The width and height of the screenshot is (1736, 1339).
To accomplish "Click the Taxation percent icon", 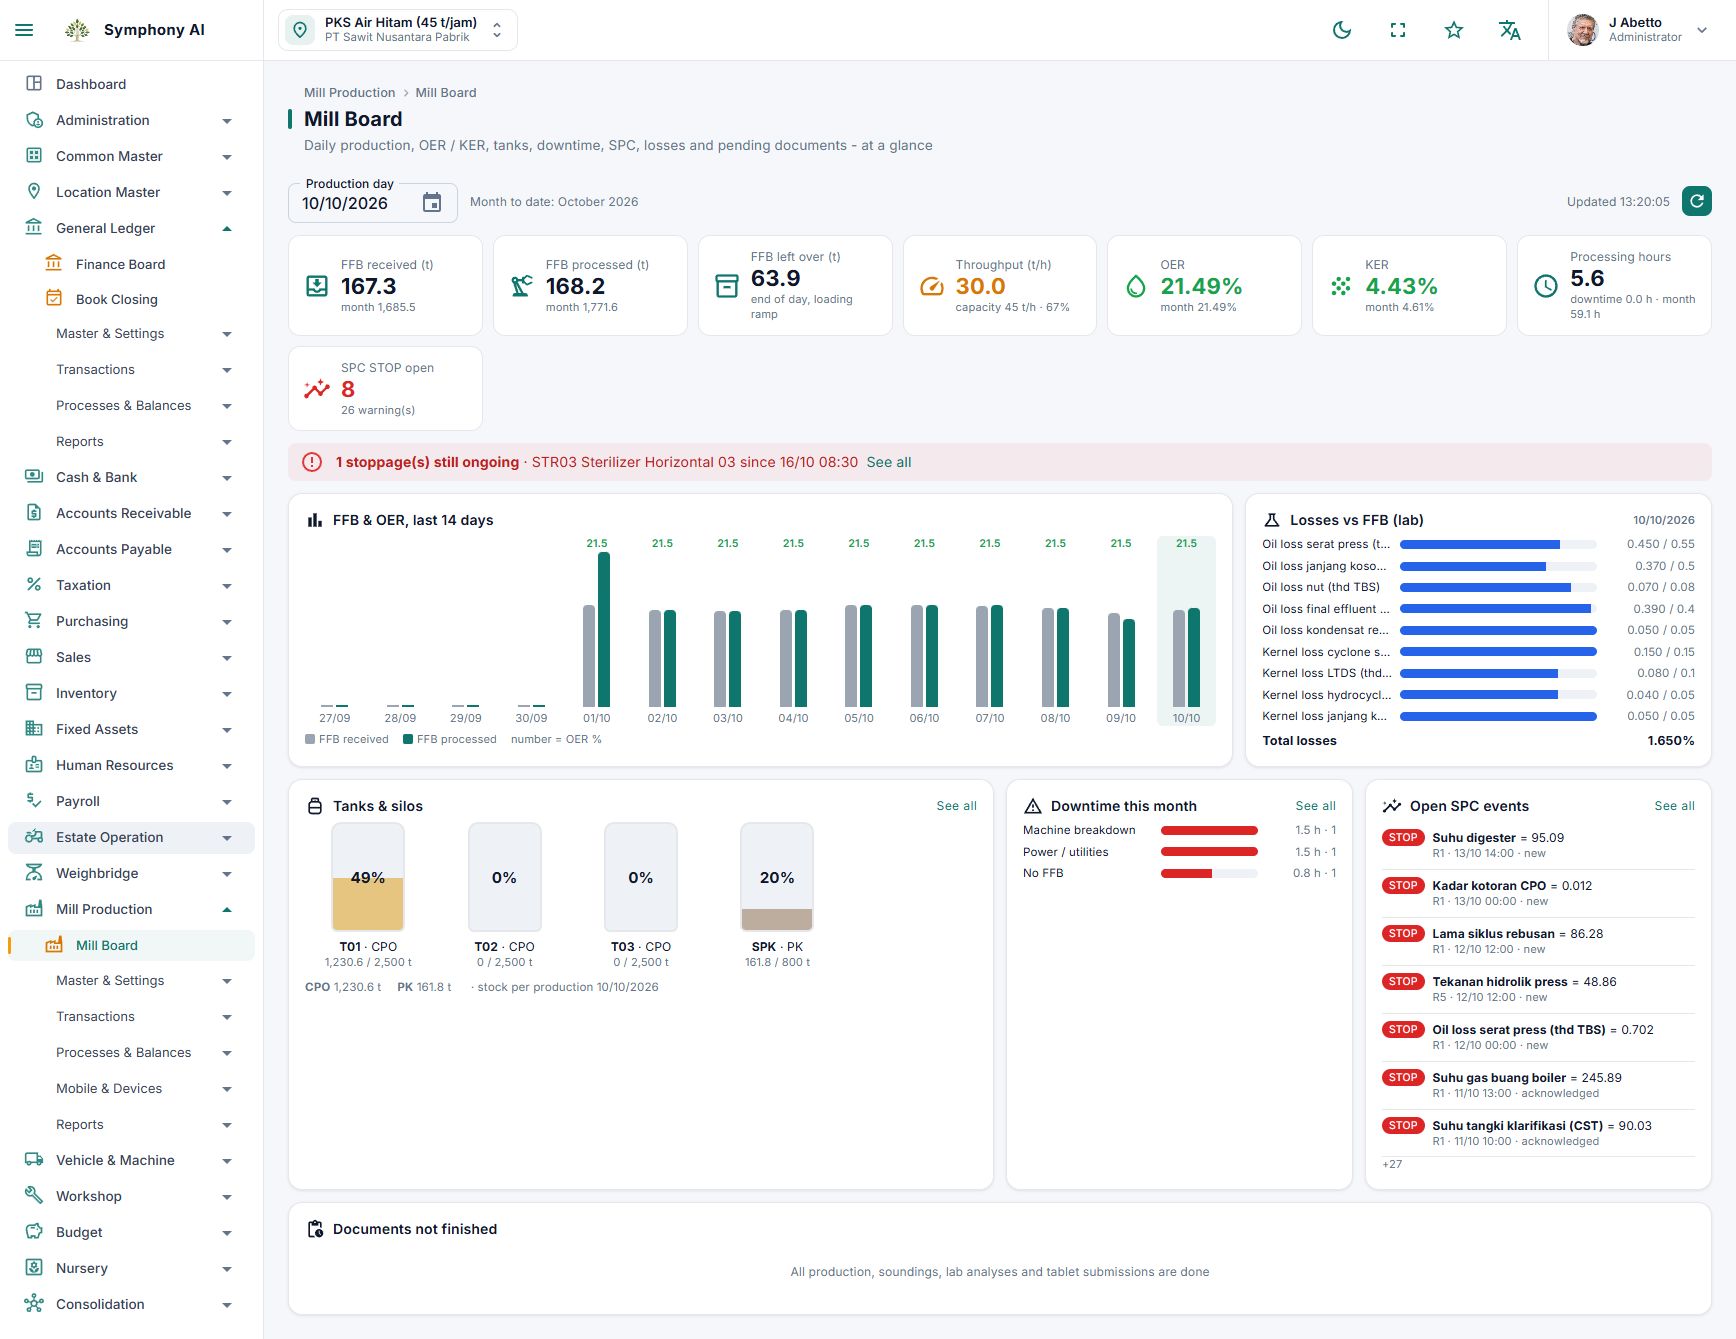I will (x=34, y=585).
